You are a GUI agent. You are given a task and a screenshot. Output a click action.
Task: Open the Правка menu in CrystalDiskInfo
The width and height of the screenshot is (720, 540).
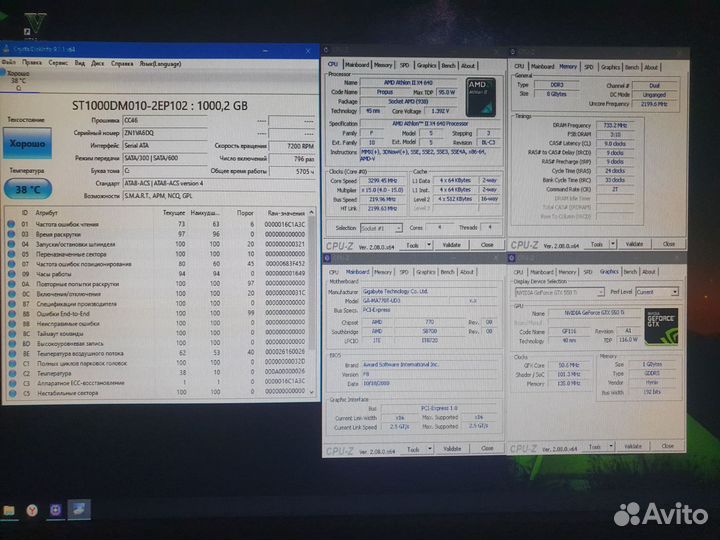click(x=32, y=62)
